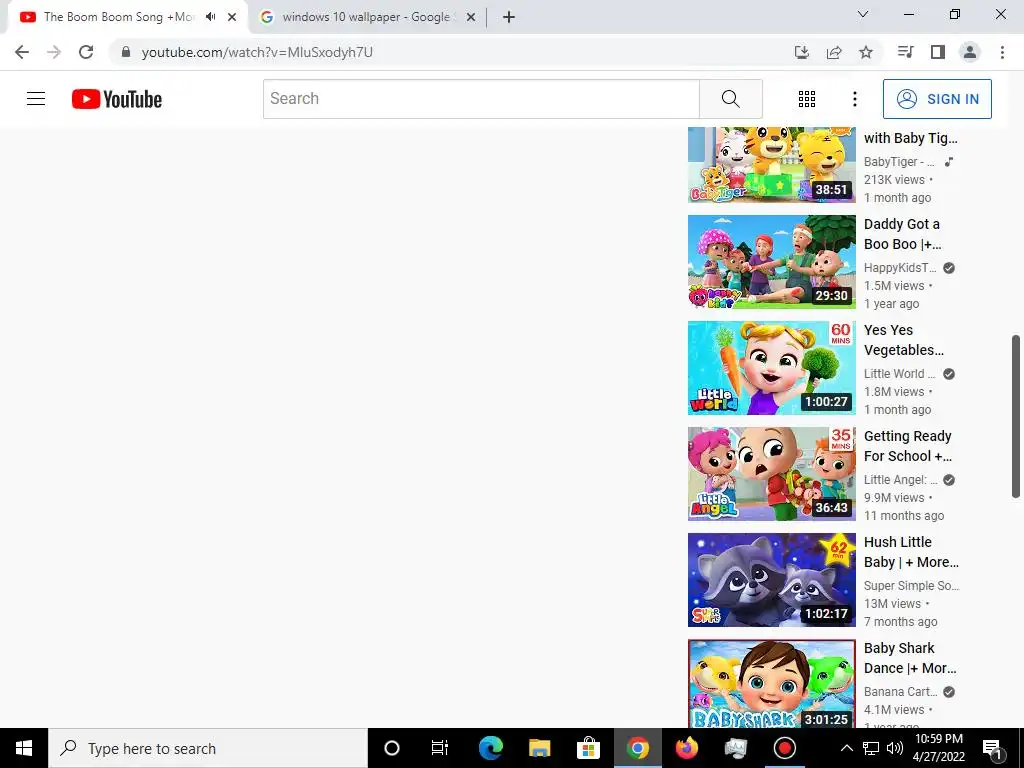Click the browser forward arrow
1024x768 pixels.
54,52
